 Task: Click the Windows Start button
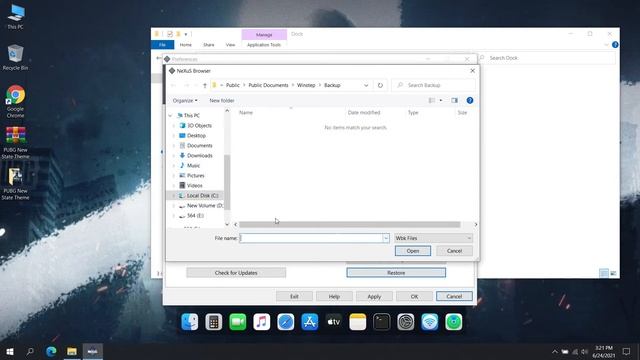pyautogui.click(x=10, y=351)
